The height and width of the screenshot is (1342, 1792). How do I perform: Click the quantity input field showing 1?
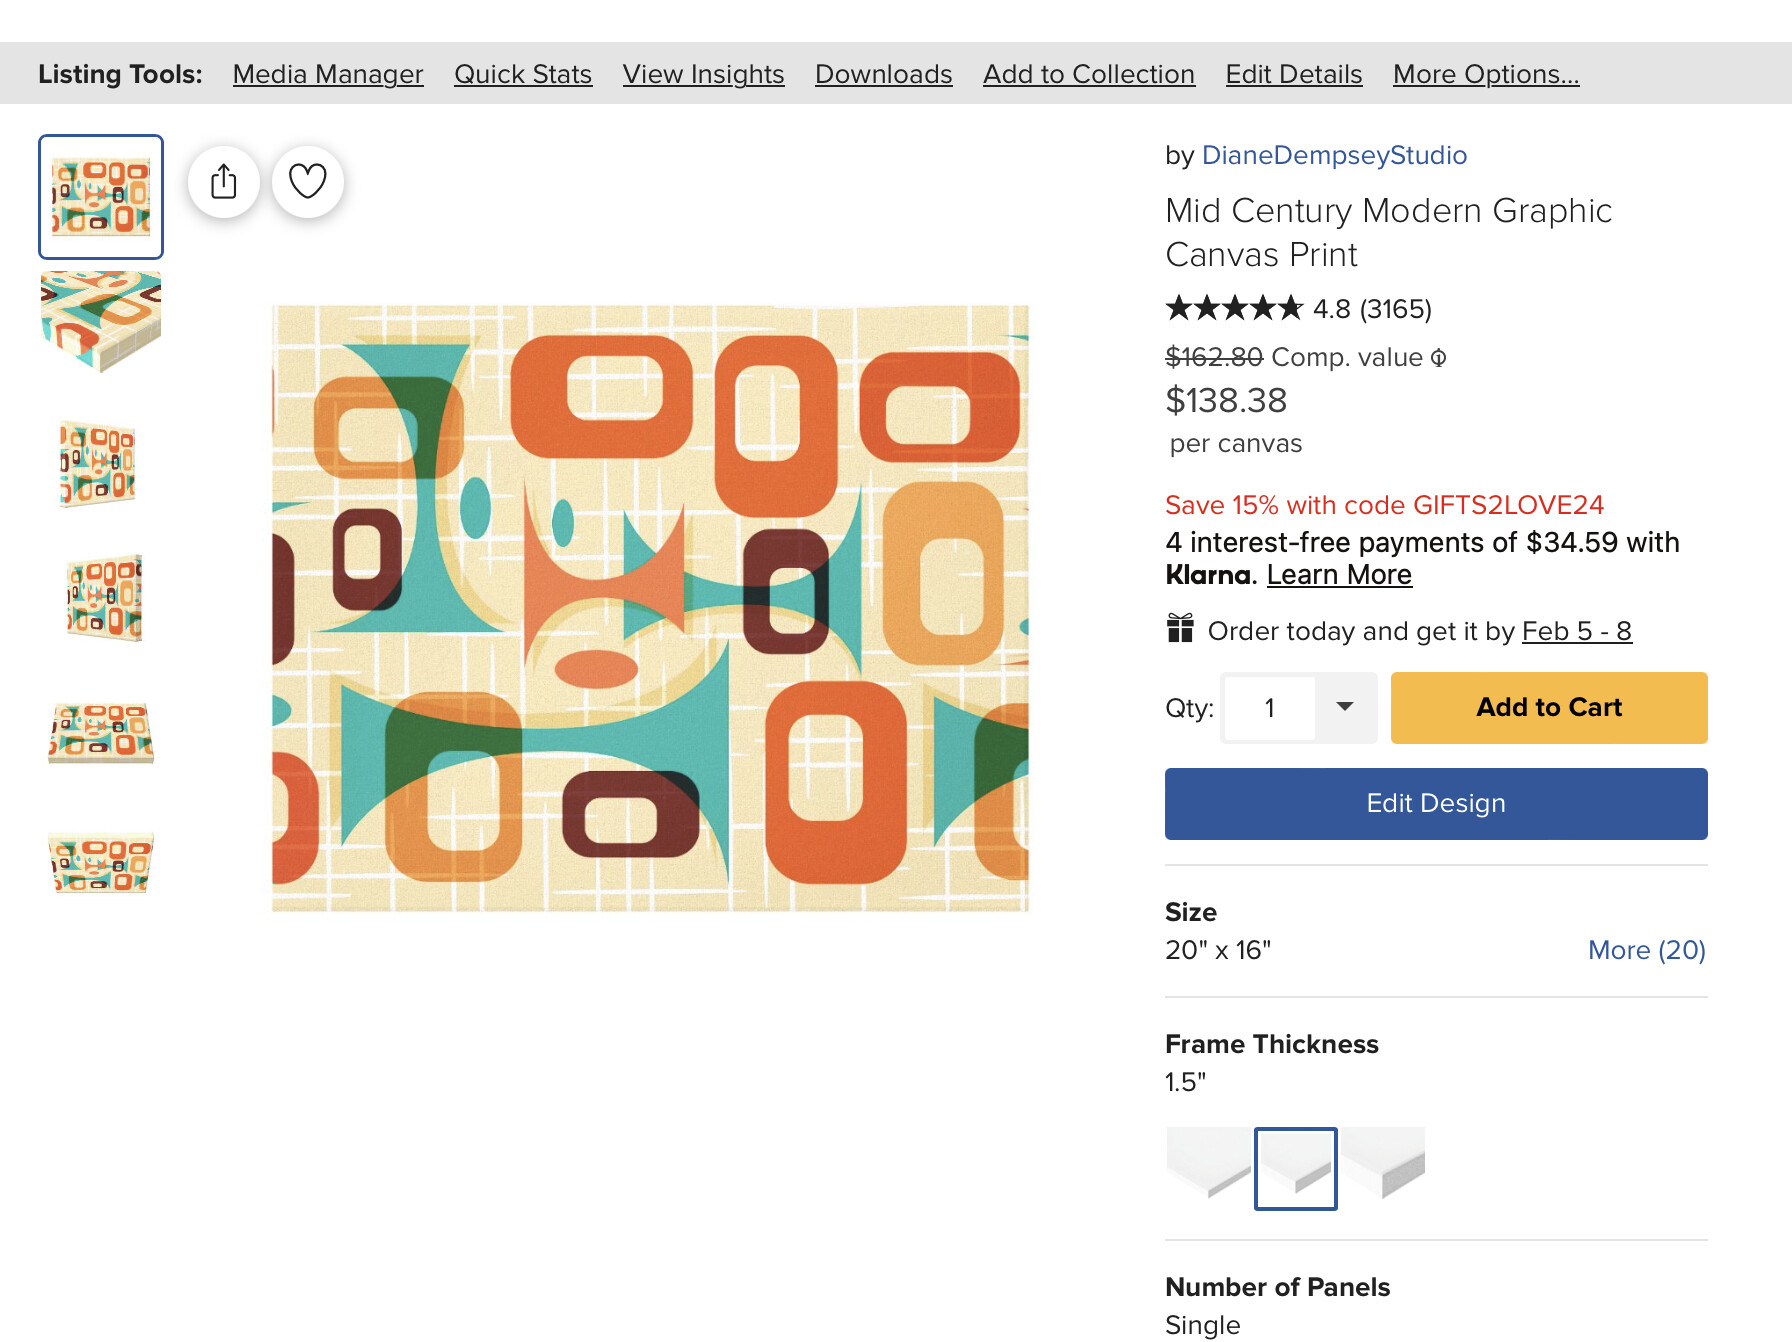1270,708
